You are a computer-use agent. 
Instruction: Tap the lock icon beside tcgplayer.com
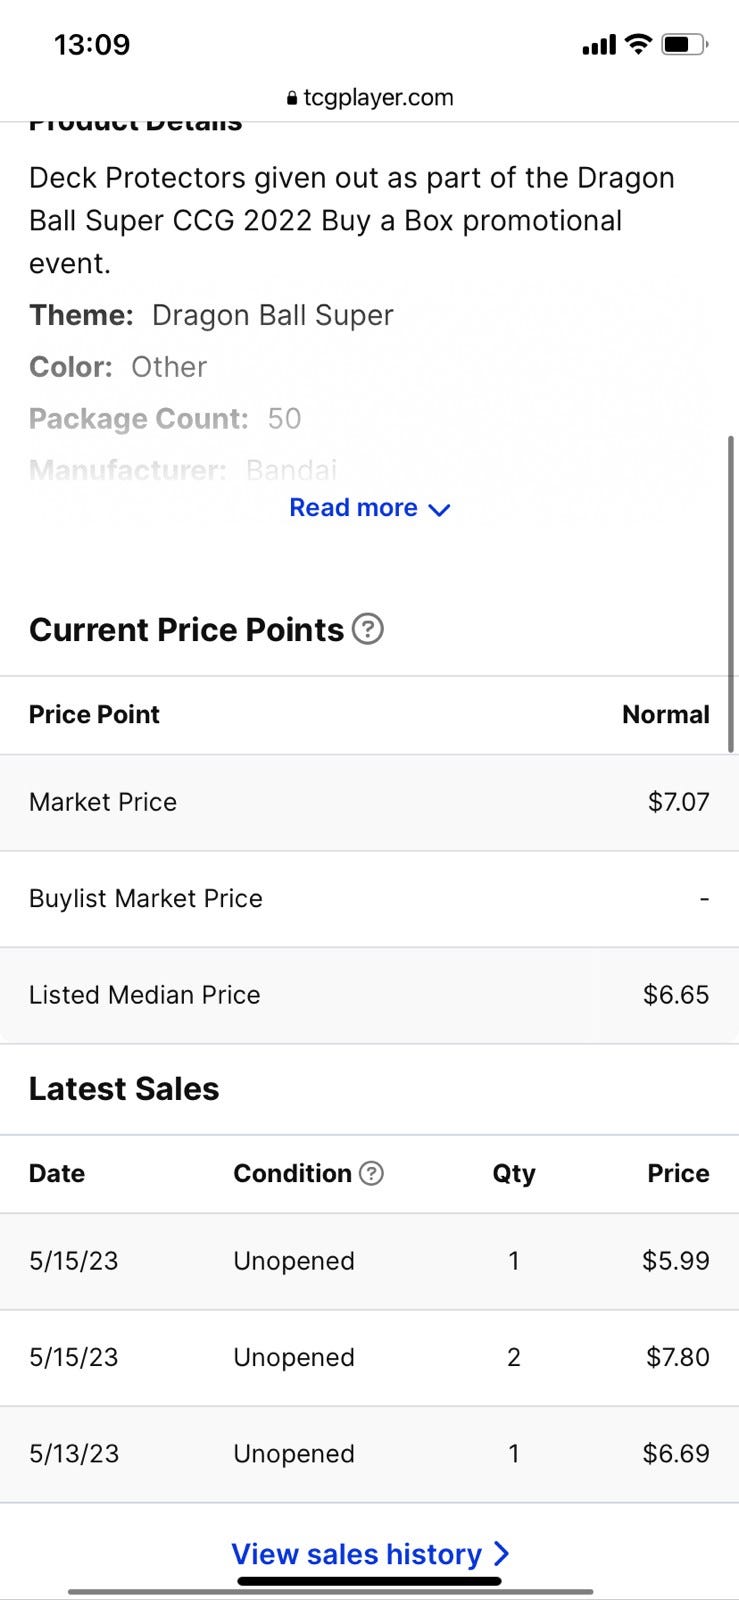click(292, 98)
